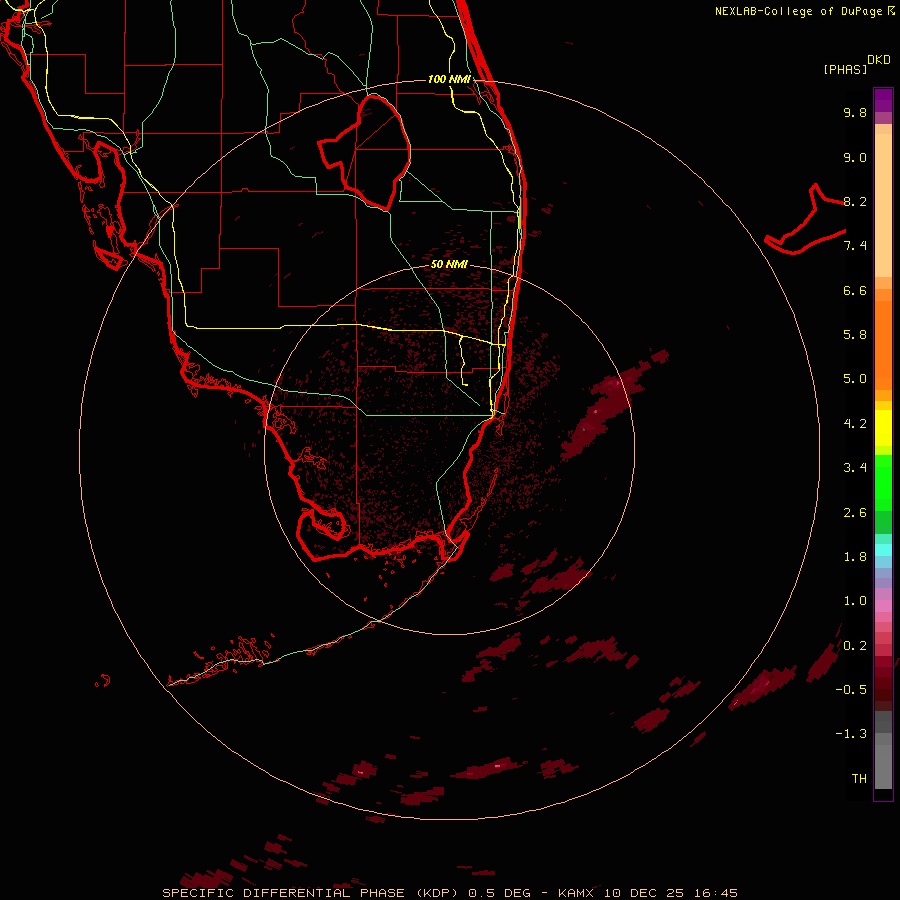Image resolution: width=900 pixels, height=900 pixels.
Task: Click the KAMX 10 DEC 25 16:45 timestamp
Action: pyautogui.click(x=647, y=893)
